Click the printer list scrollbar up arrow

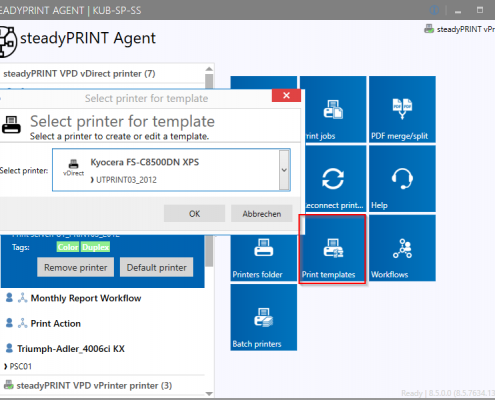pos(209,69)
